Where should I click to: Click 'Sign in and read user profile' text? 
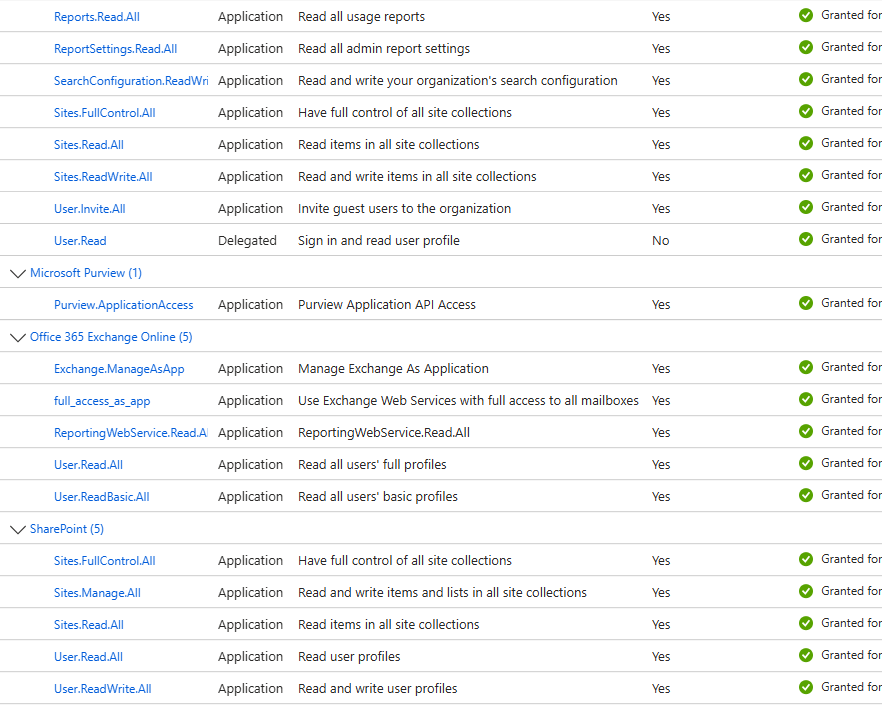click(379, 241)
